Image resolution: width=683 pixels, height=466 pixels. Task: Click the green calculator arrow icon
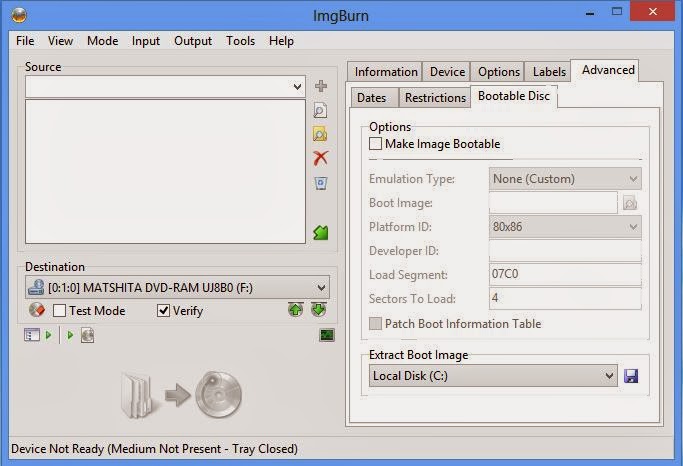pos(321,233)
